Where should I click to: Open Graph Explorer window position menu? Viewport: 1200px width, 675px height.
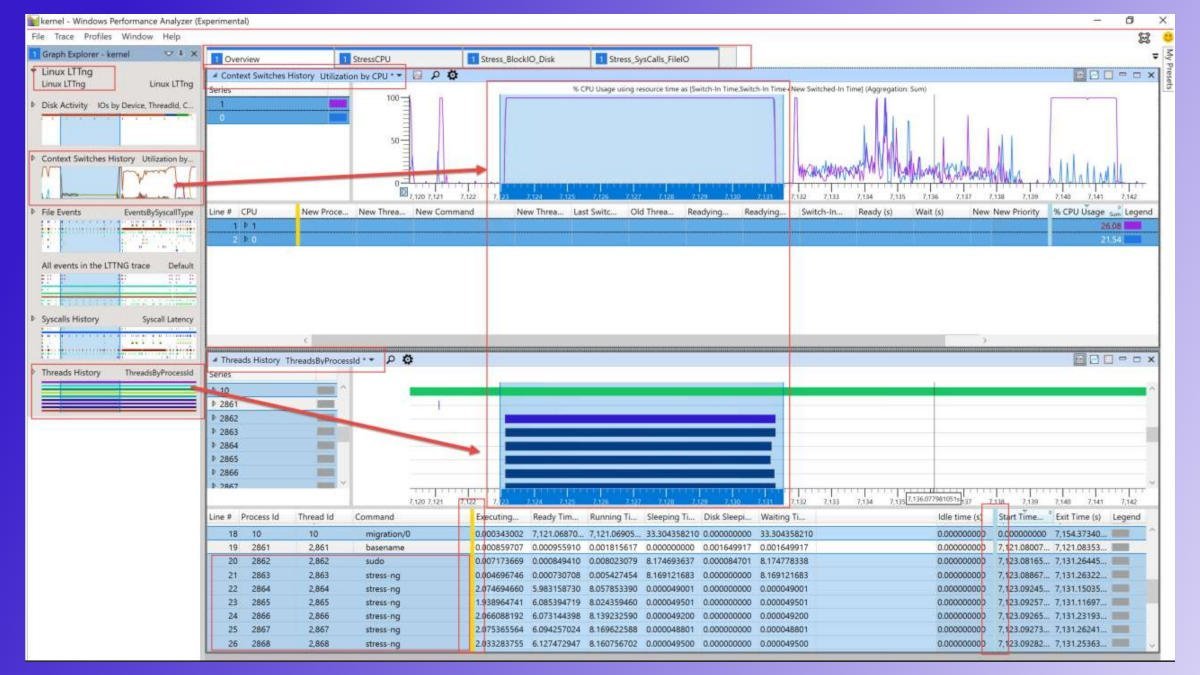[x=169, y=53]
